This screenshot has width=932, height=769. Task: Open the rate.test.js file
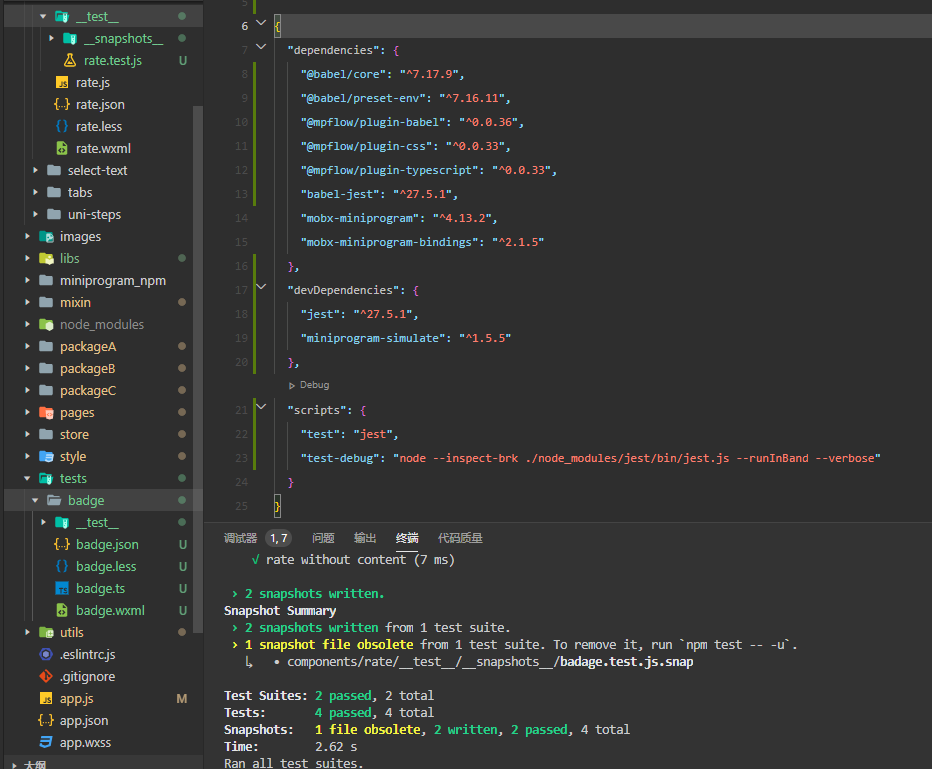click(112, 61)
